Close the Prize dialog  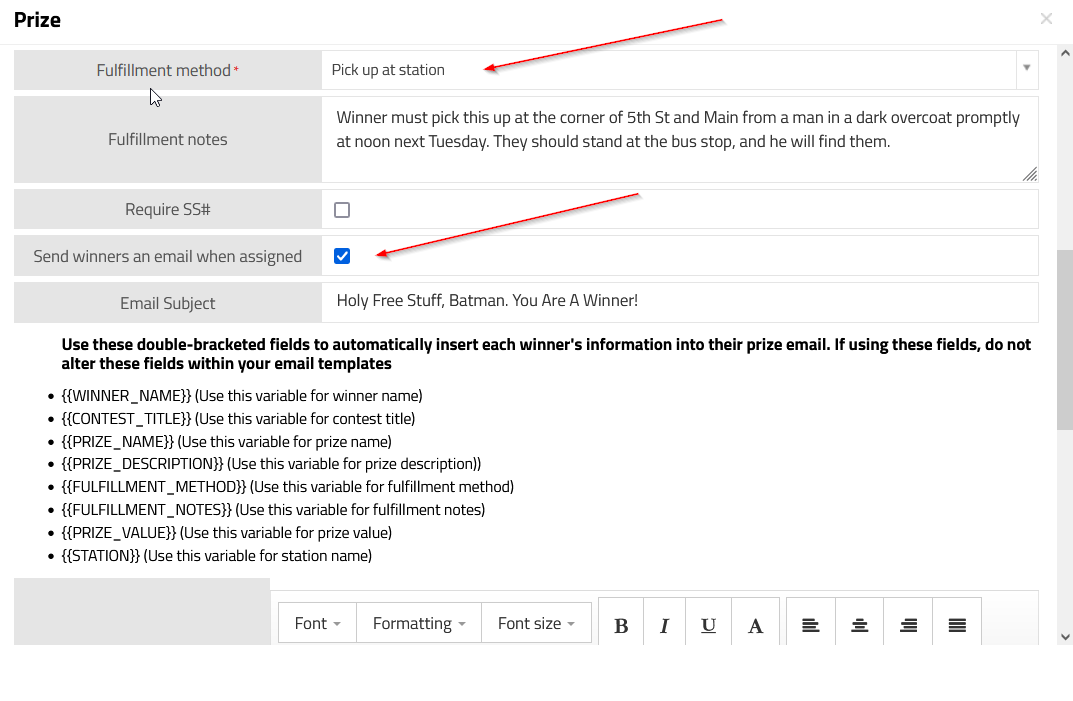pyautogui.click(x=1046, y=18)
